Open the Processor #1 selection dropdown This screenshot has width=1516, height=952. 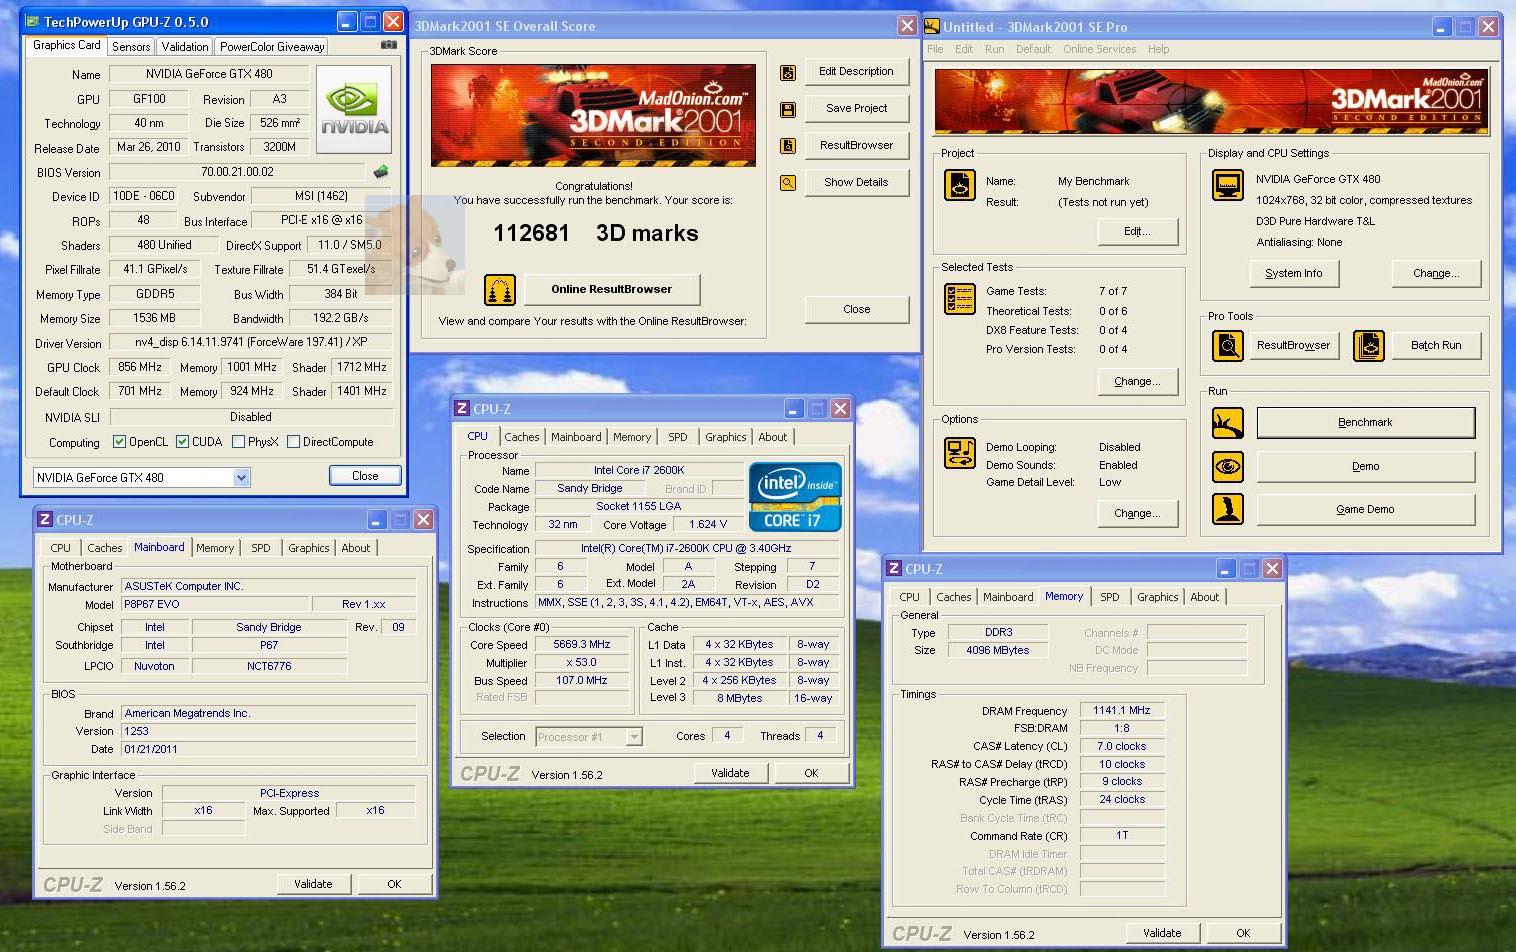(634, 737)
